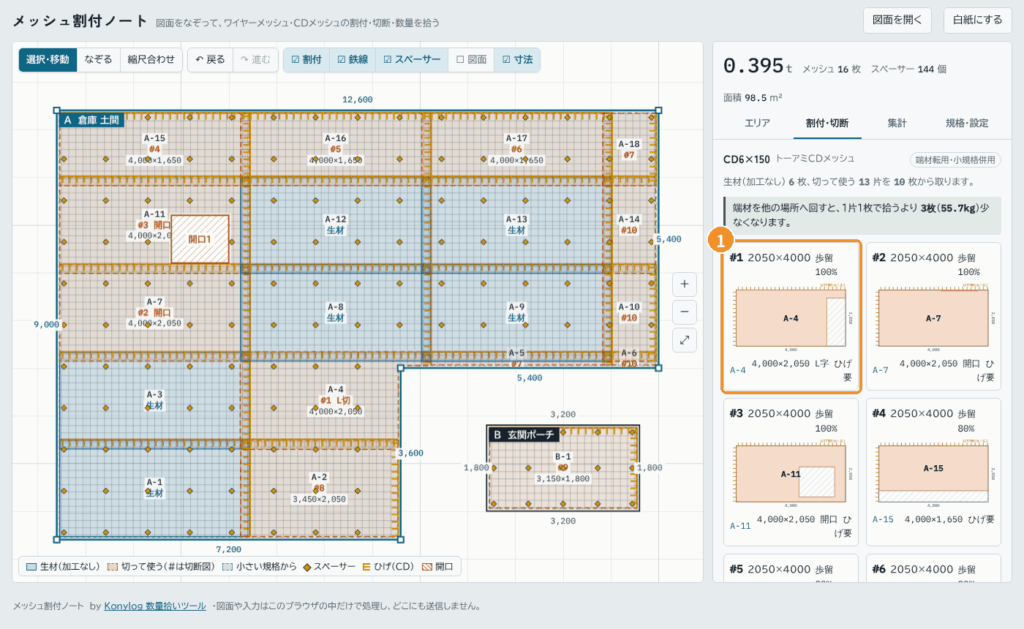The width and height of the screenshot is (1024, 629).
Task: Open the 集計 tab
Action: point(897,123)
